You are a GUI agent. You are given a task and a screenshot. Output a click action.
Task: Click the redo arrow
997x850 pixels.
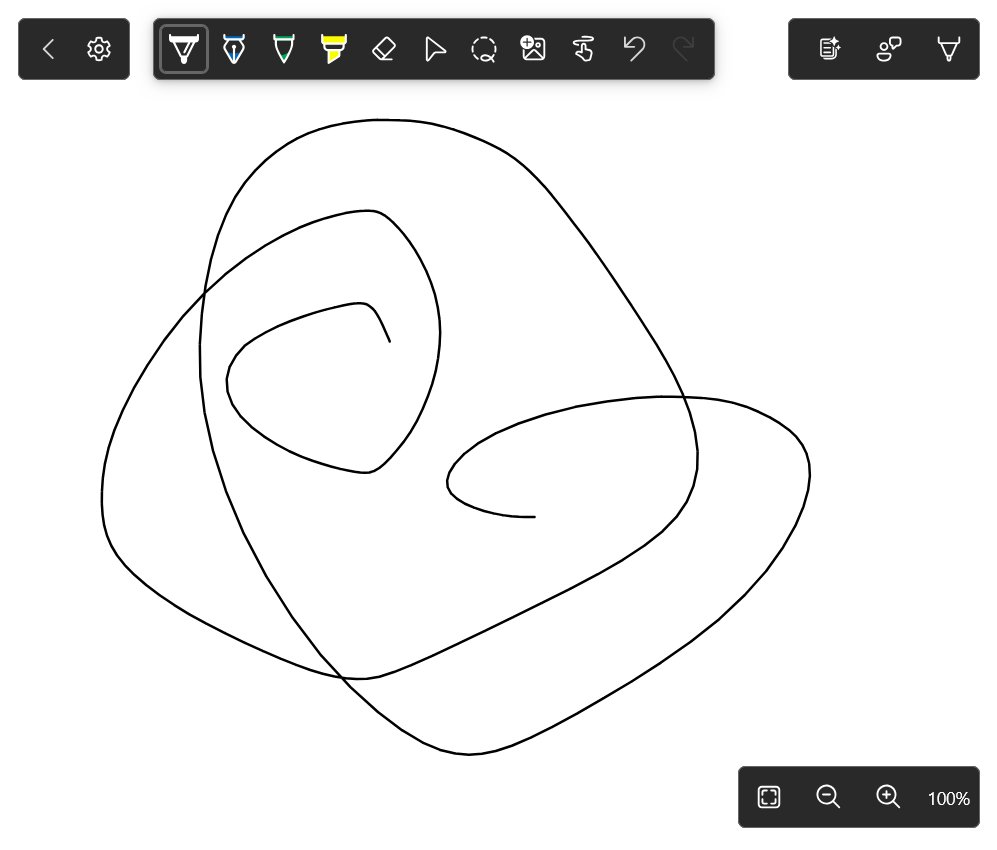tap(683, 48)
